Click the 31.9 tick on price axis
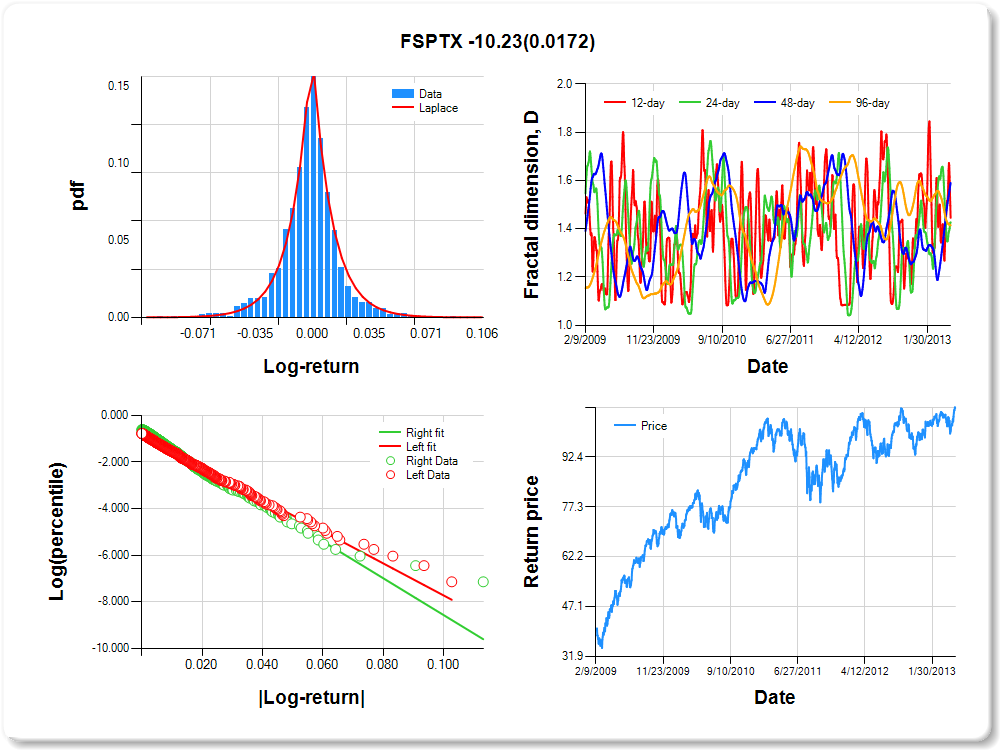1000x750 pixels. [x=572, y=656]
